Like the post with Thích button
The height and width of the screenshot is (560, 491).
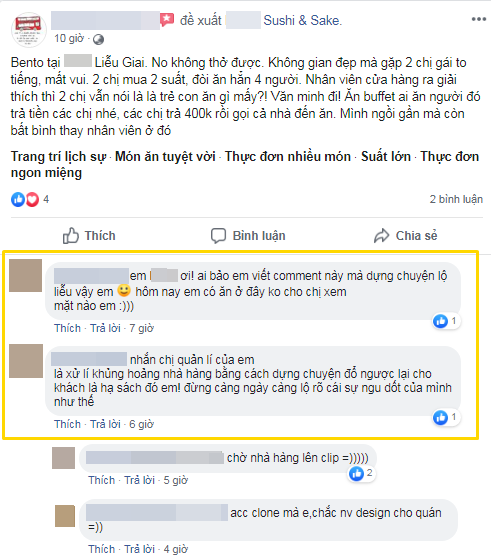click(x=89, y=236)
